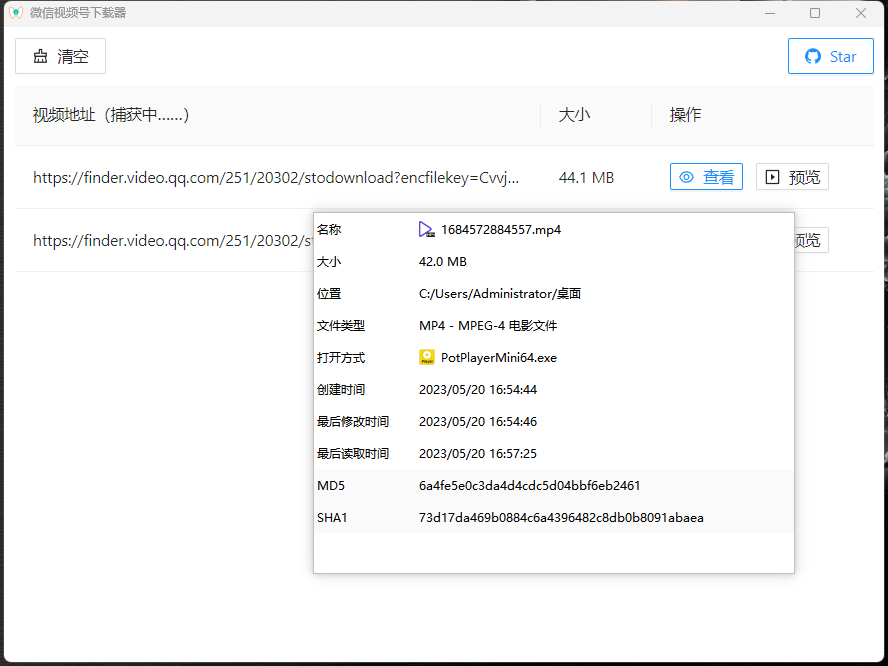The width and height of the screenshot is (888, 666).
Task: Open the GitHub Star button
Action: pos(830,56)
